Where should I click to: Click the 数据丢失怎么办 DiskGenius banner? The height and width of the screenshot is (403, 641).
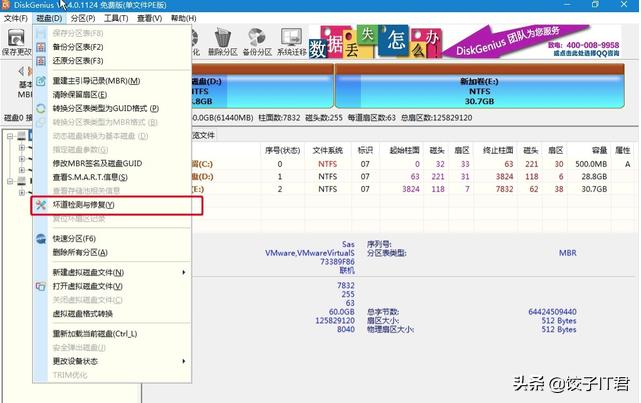[x=465, y=42]
